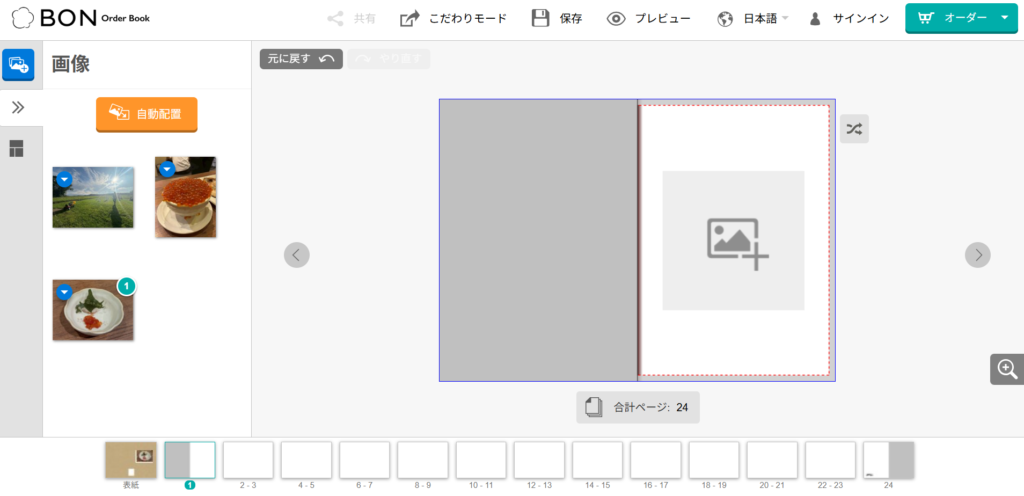Click サインイン to sign in
1024x496 pixels.
point(849,18)
